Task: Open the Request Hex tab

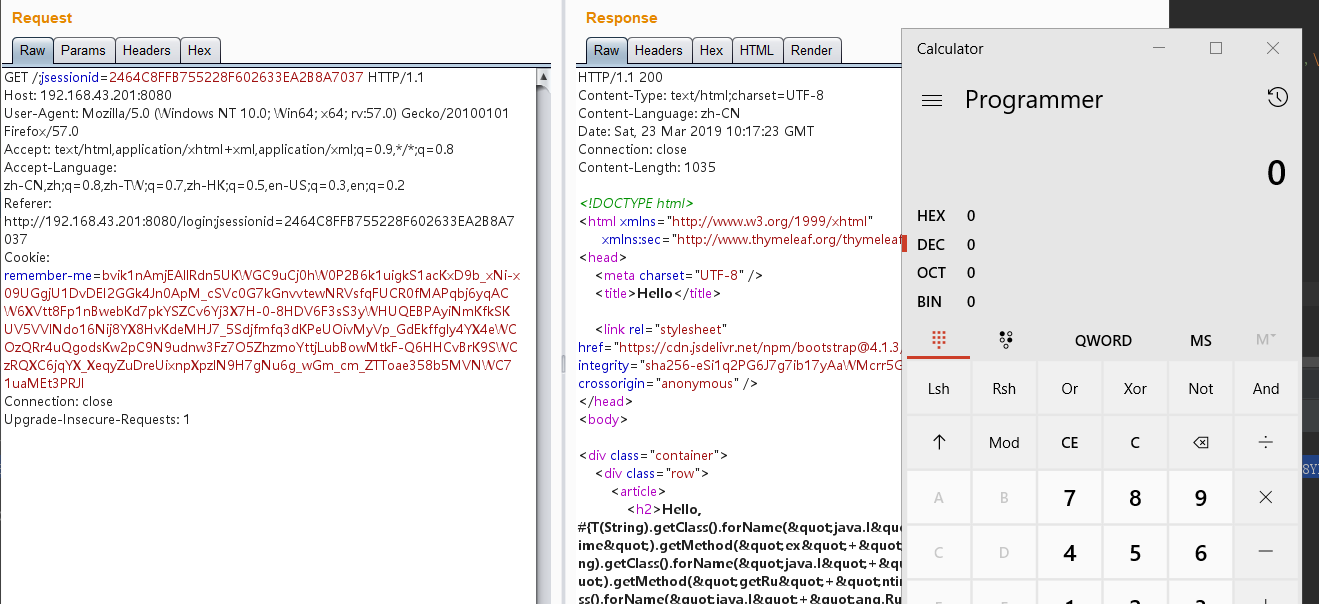Action: point(199,51)
